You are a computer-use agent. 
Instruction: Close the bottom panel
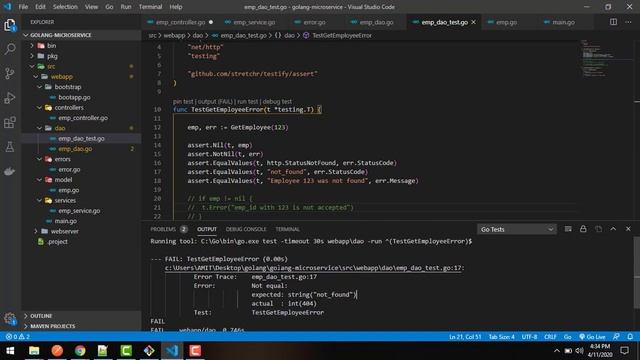click(628, 229)
